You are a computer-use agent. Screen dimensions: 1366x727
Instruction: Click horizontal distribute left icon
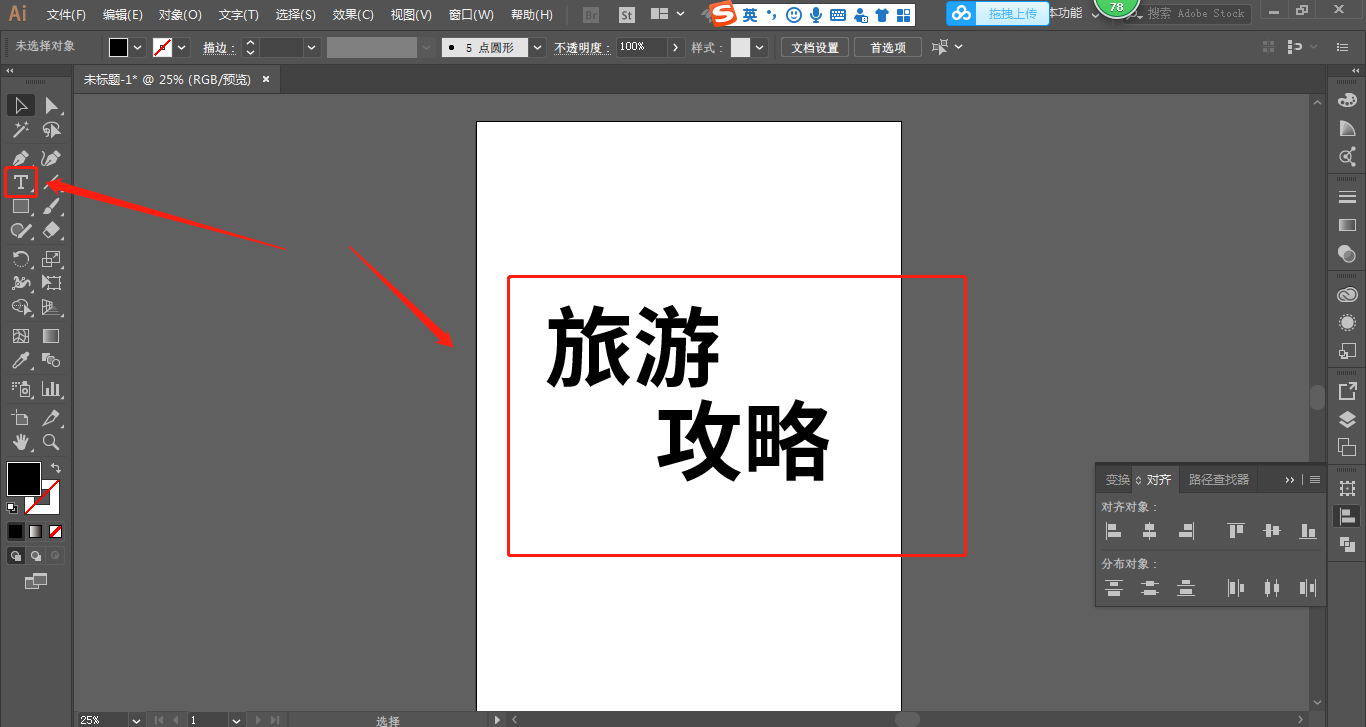tap(1236, 588)
